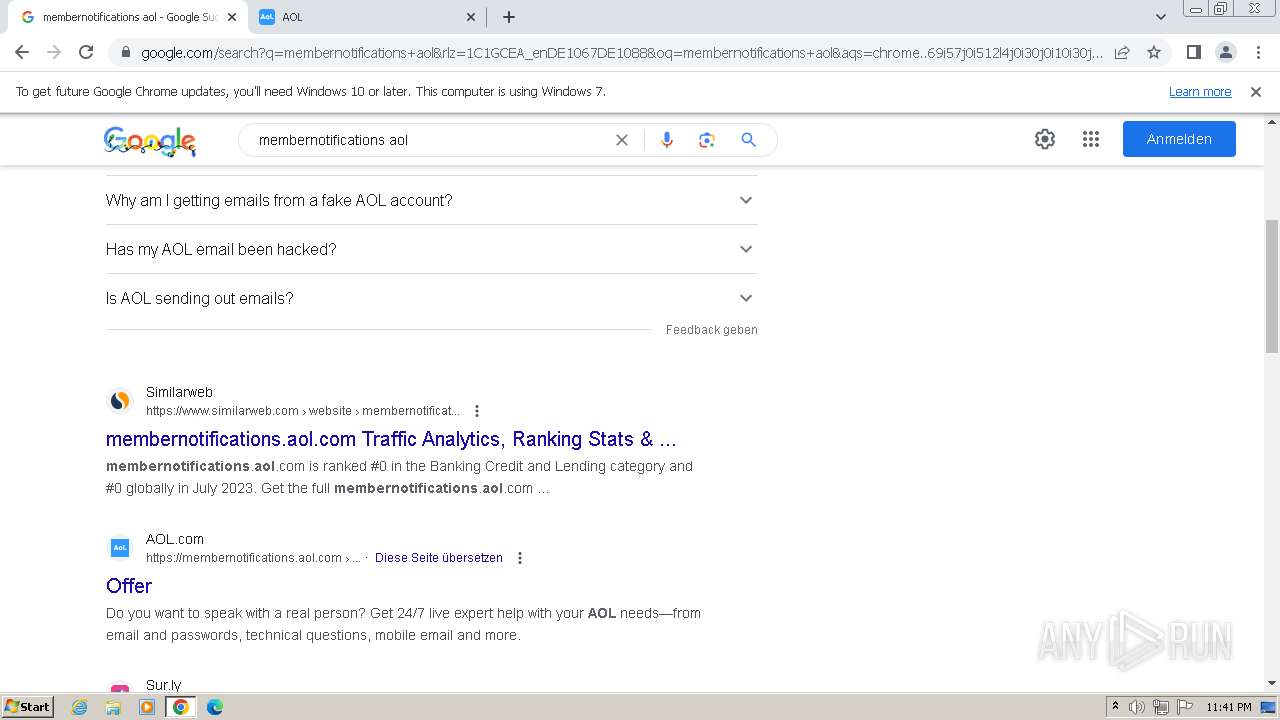This screenshot has height=720, width=1280.
Task: Open AOL.com result options menu
Action: tap(520, 558)
